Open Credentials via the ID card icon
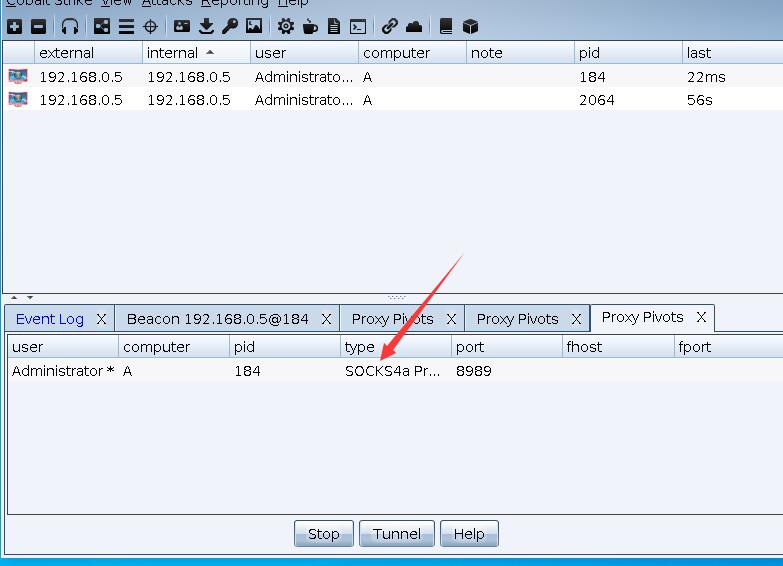 click(182, 26)
